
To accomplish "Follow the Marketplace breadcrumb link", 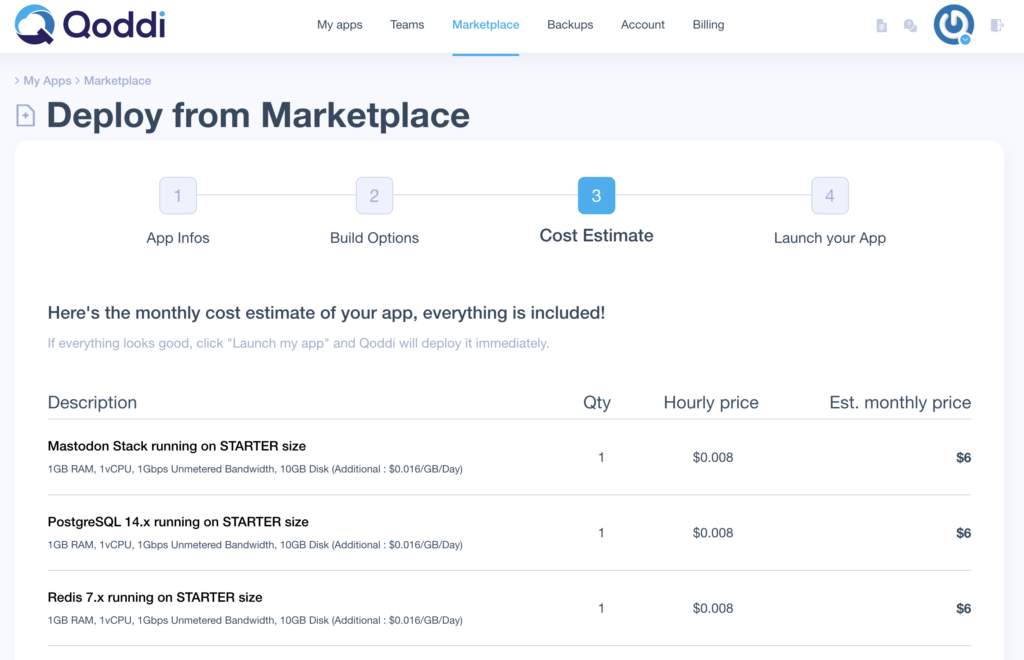I will click(118, 81).
